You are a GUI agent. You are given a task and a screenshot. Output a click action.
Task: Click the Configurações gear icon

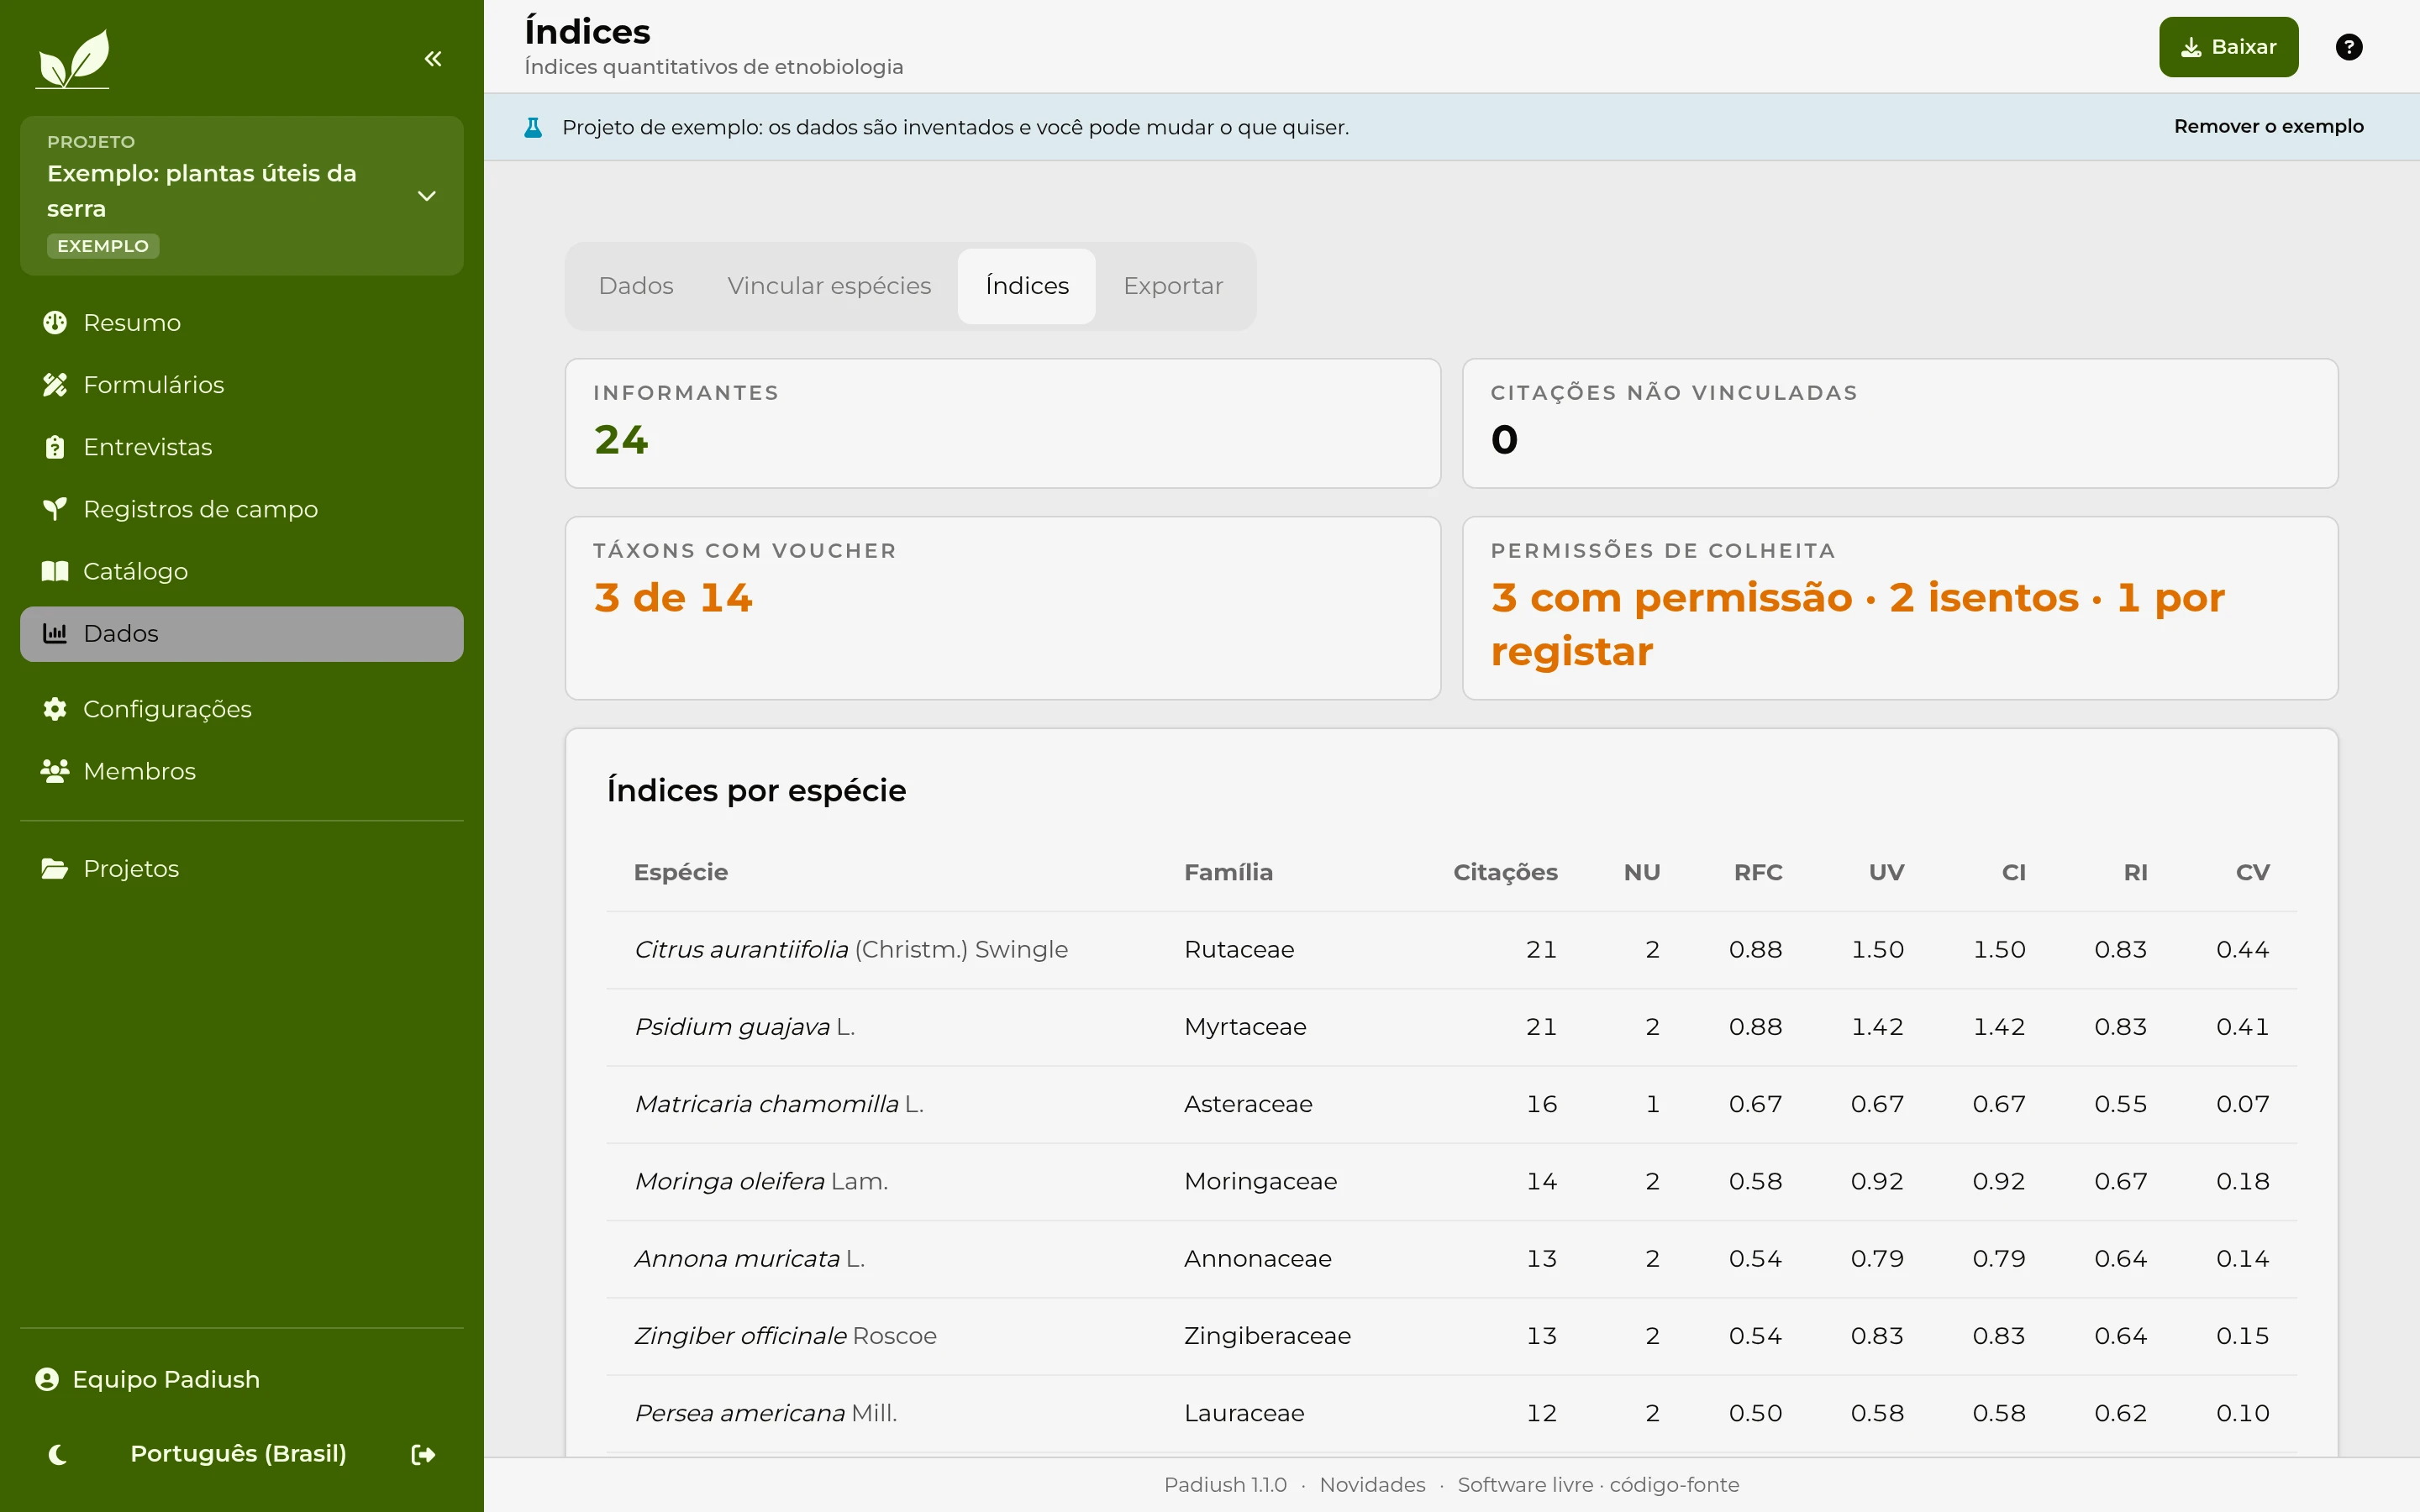(x=55, y=709)
